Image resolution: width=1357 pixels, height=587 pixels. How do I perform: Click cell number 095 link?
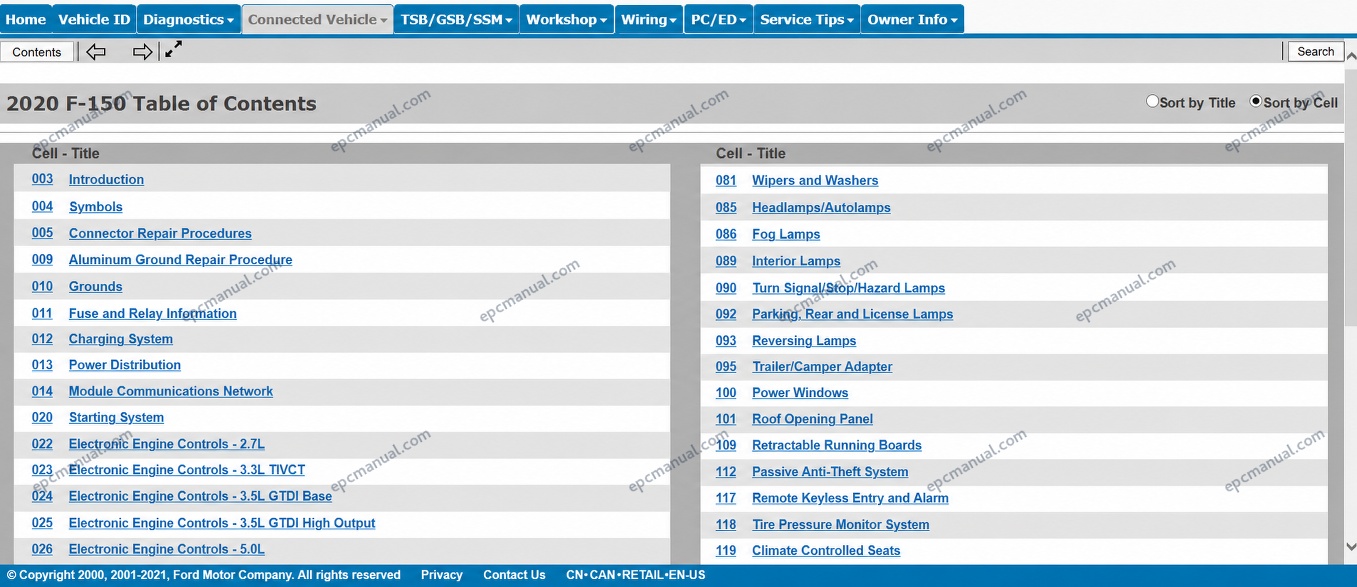tap(726, 367)
